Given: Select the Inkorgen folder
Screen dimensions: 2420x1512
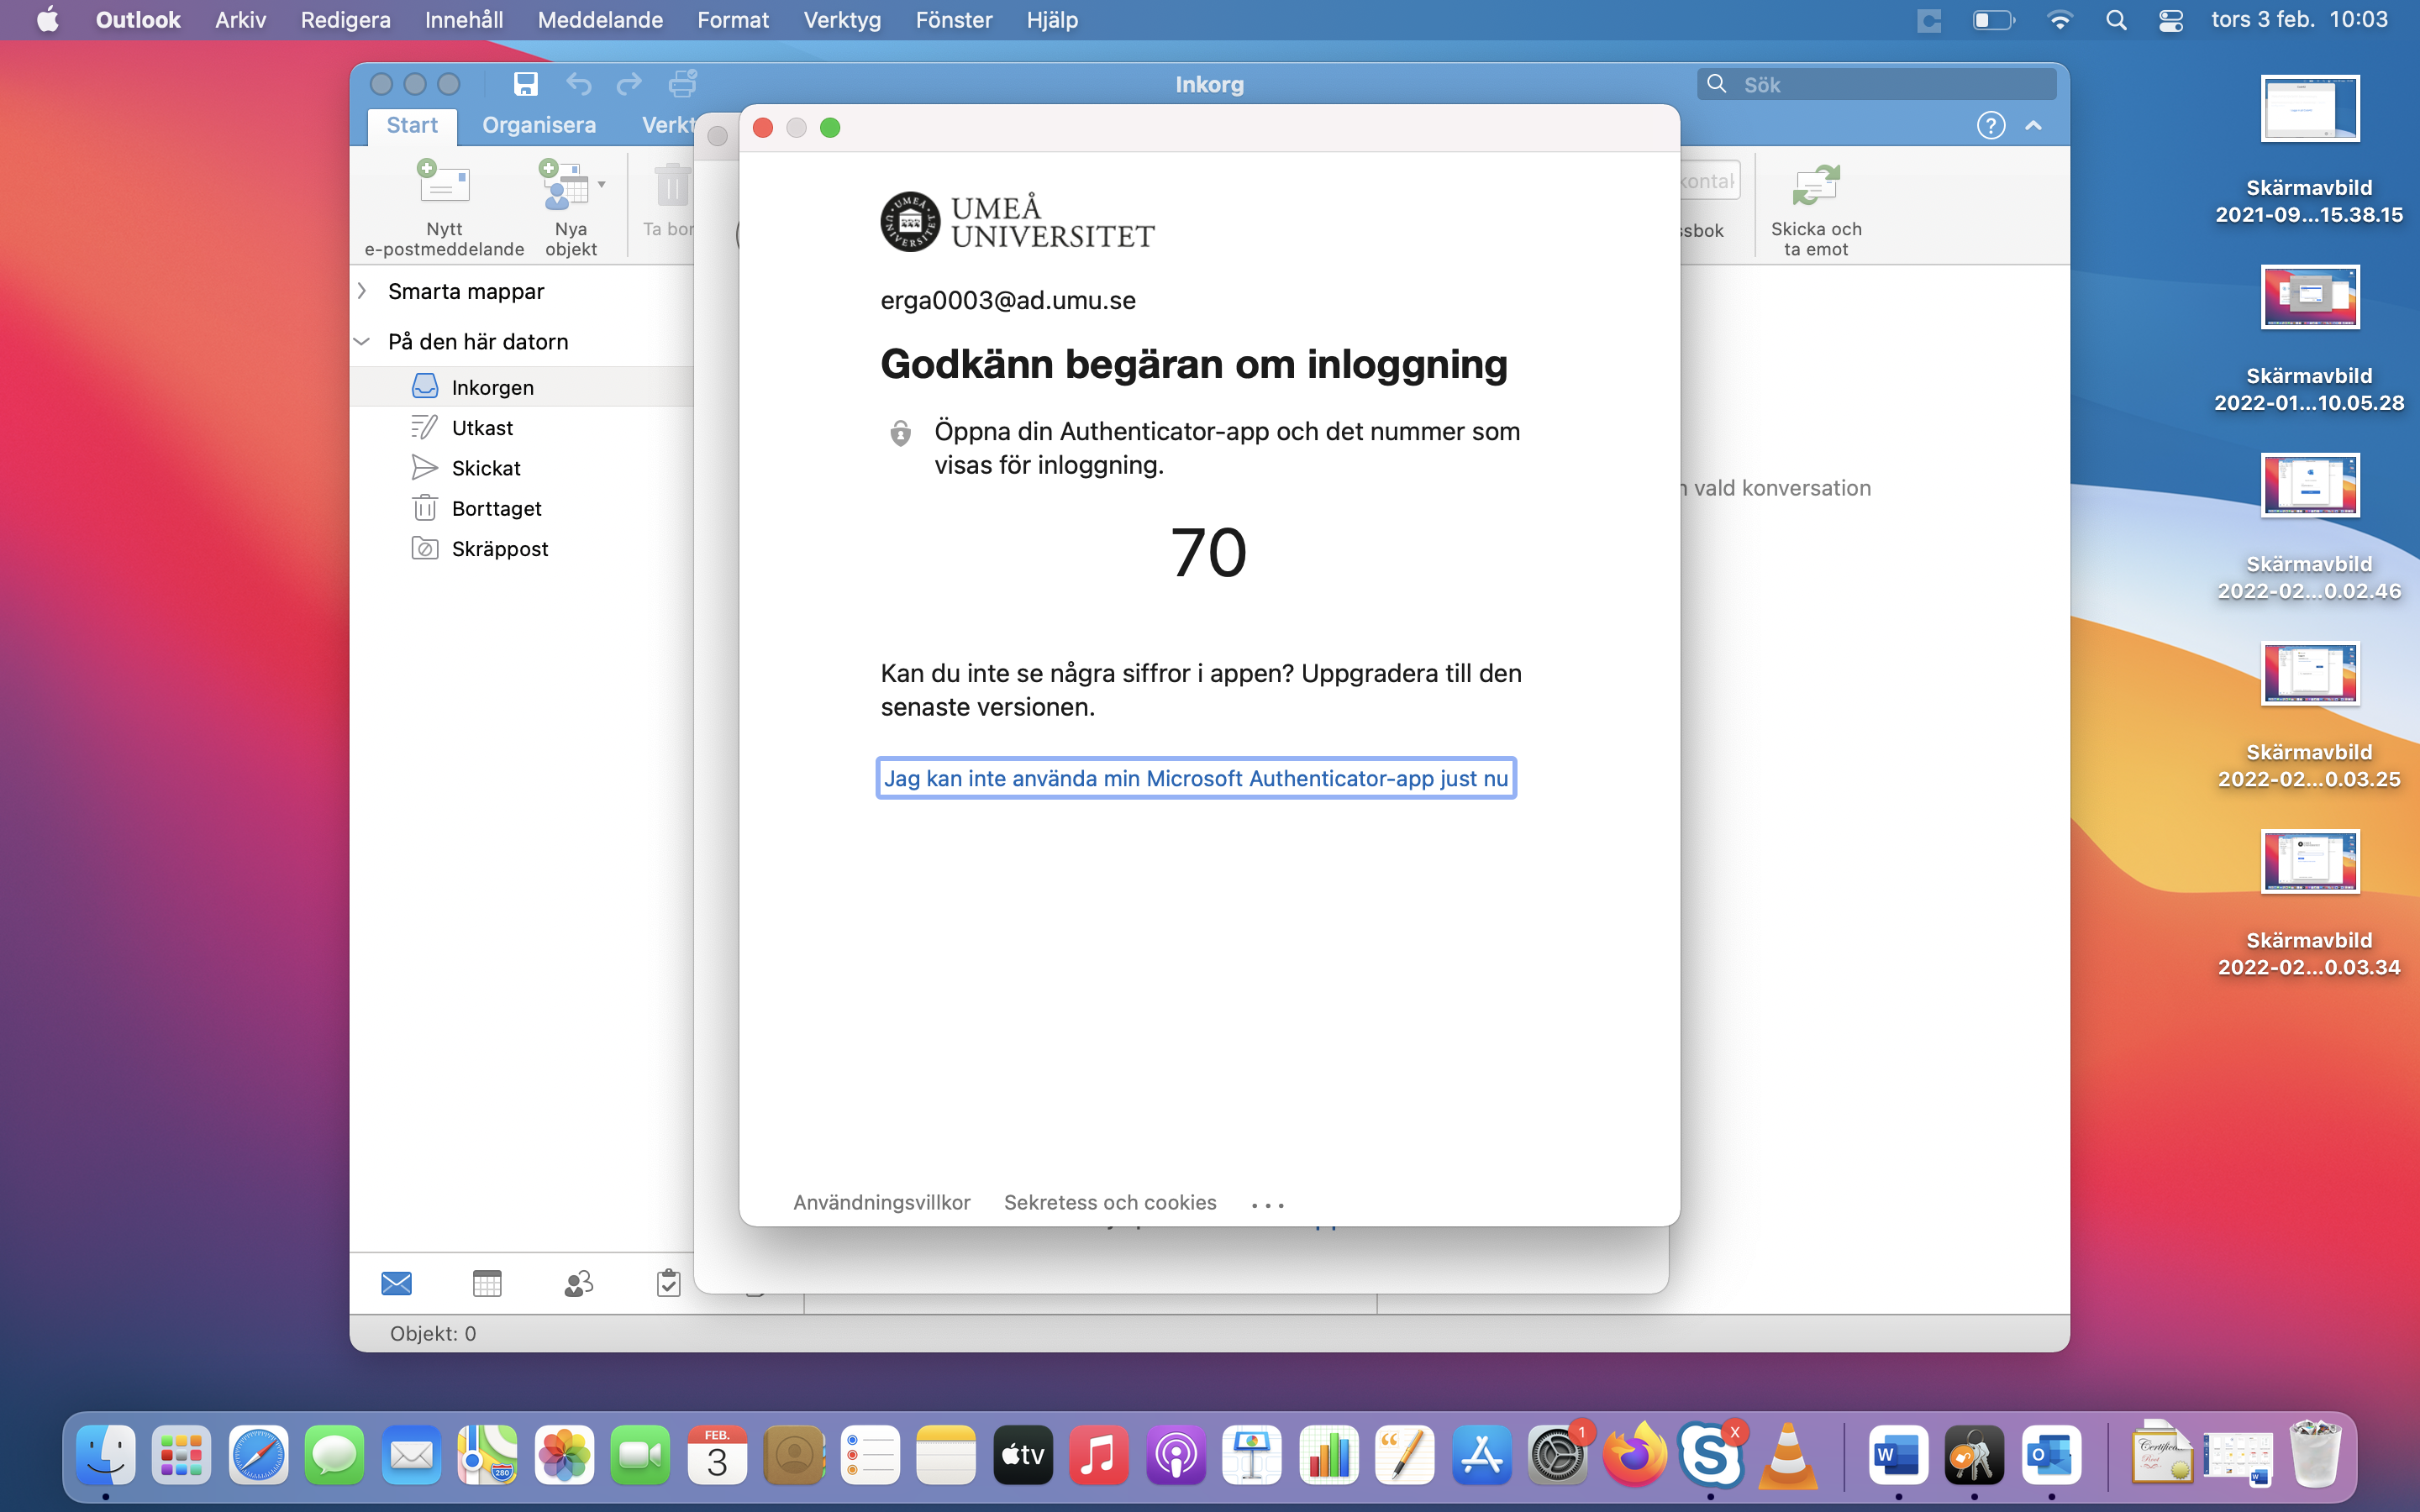Looking at the screenshot, I should [x=522, y=387].
